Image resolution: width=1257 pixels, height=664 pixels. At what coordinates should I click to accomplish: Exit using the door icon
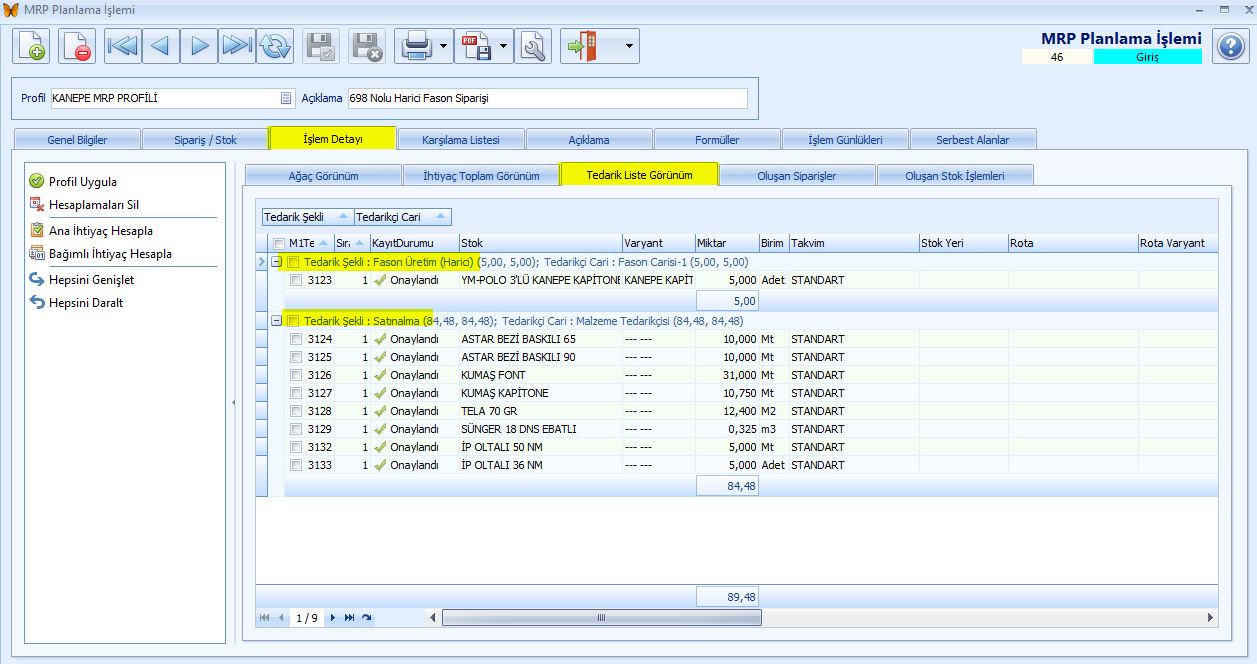coord(581,46)
